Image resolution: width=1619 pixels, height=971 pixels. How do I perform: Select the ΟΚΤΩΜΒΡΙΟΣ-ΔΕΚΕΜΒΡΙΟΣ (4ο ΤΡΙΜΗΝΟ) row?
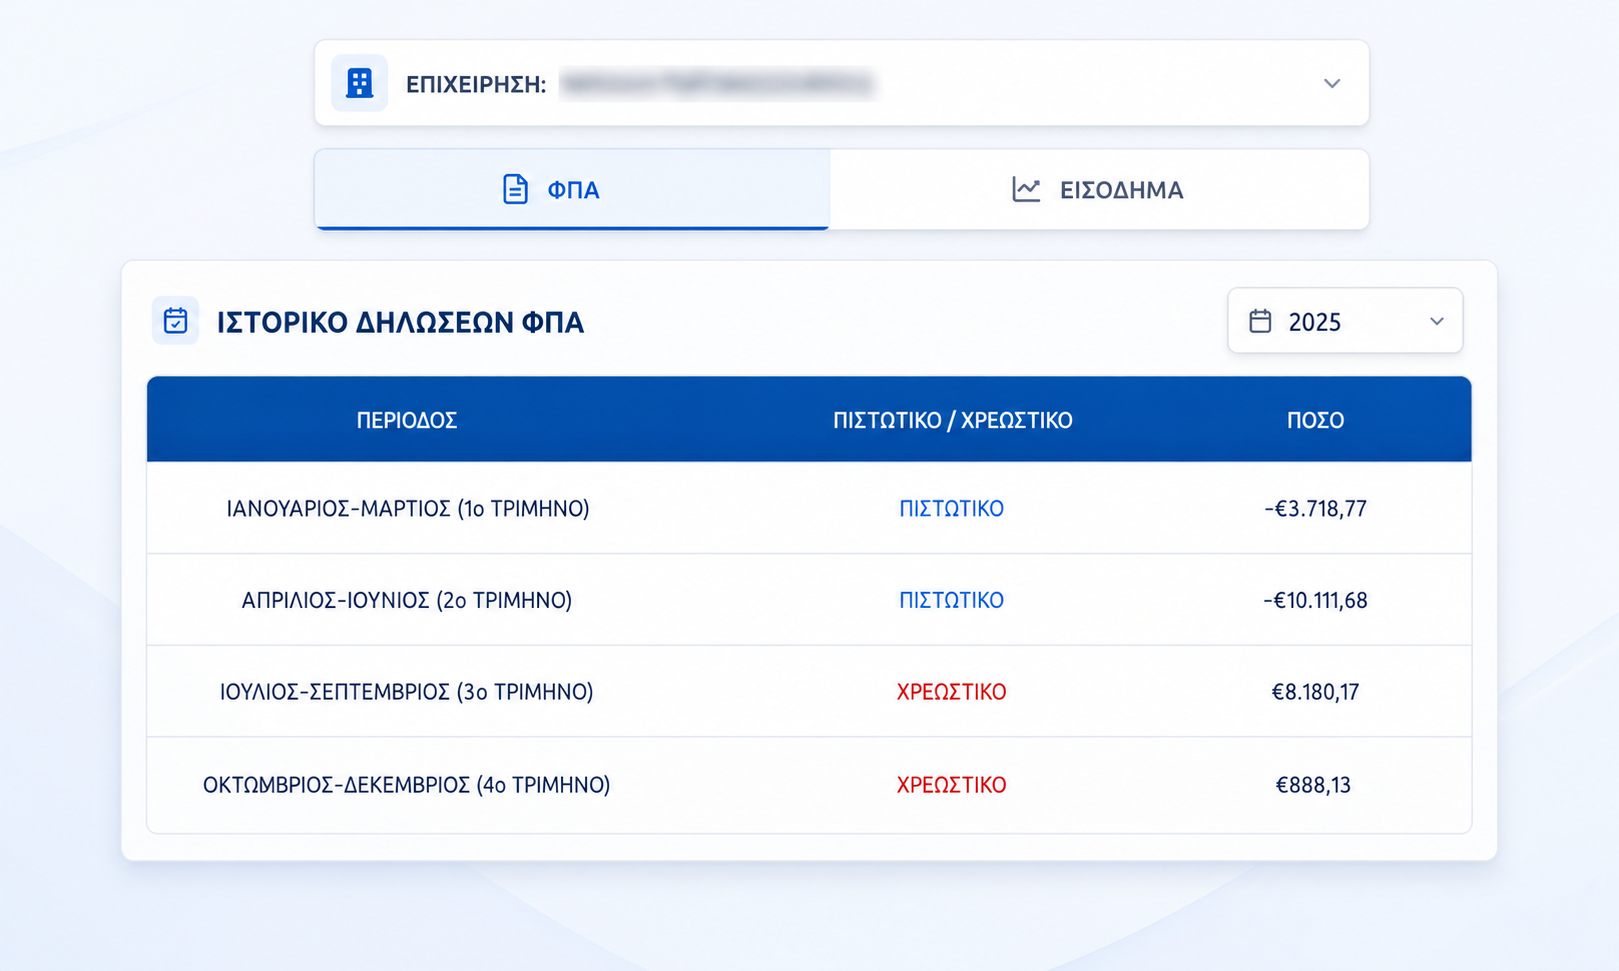(x=809, y=785)
